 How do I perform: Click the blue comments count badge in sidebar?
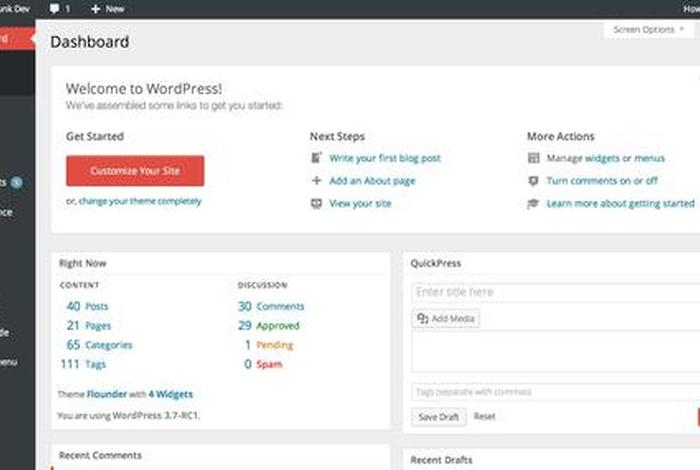17,183
